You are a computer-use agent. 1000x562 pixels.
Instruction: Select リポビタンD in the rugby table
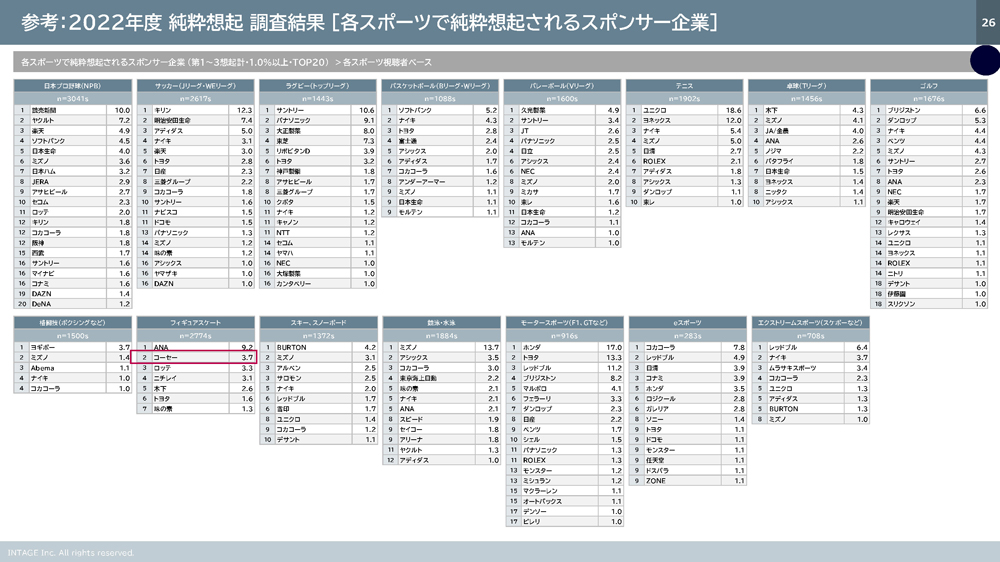[293, 151]
